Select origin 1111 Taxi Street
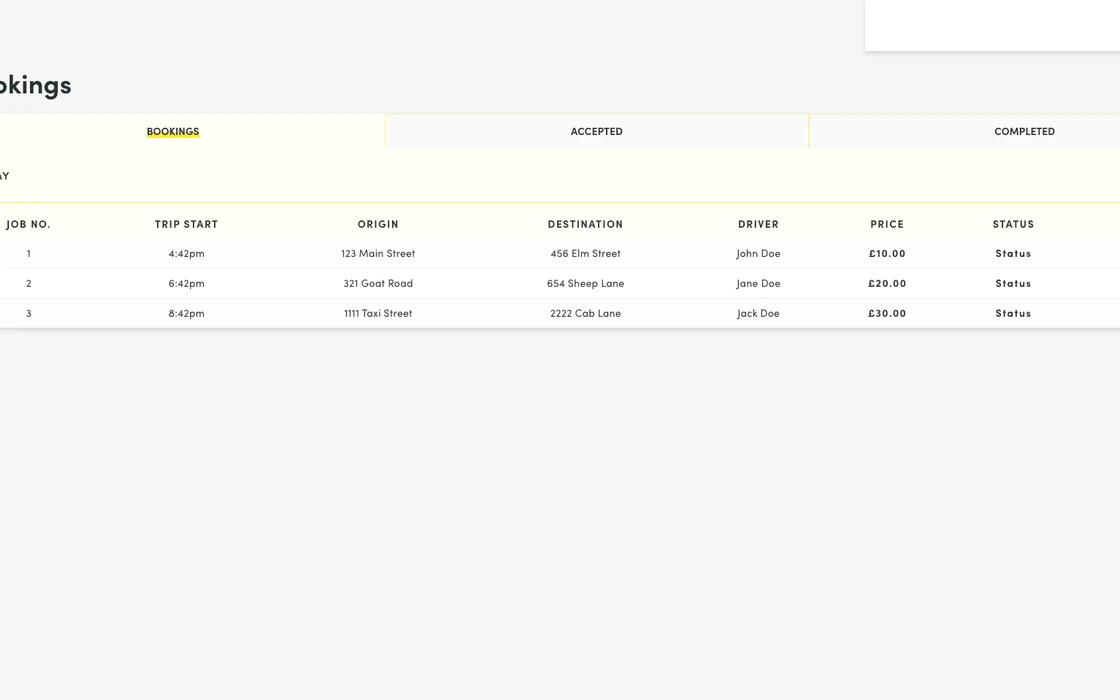 point(378,314)
